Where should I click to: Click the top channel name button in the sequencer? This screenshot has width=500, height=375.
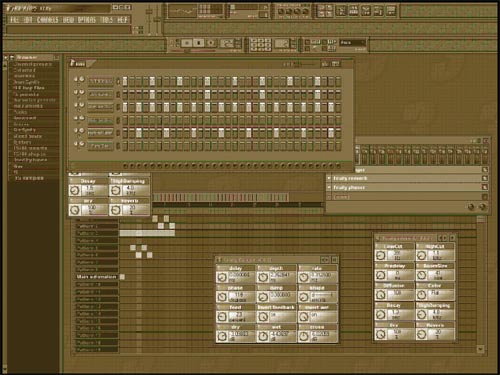pyautogui.click(x=100, y=81)
